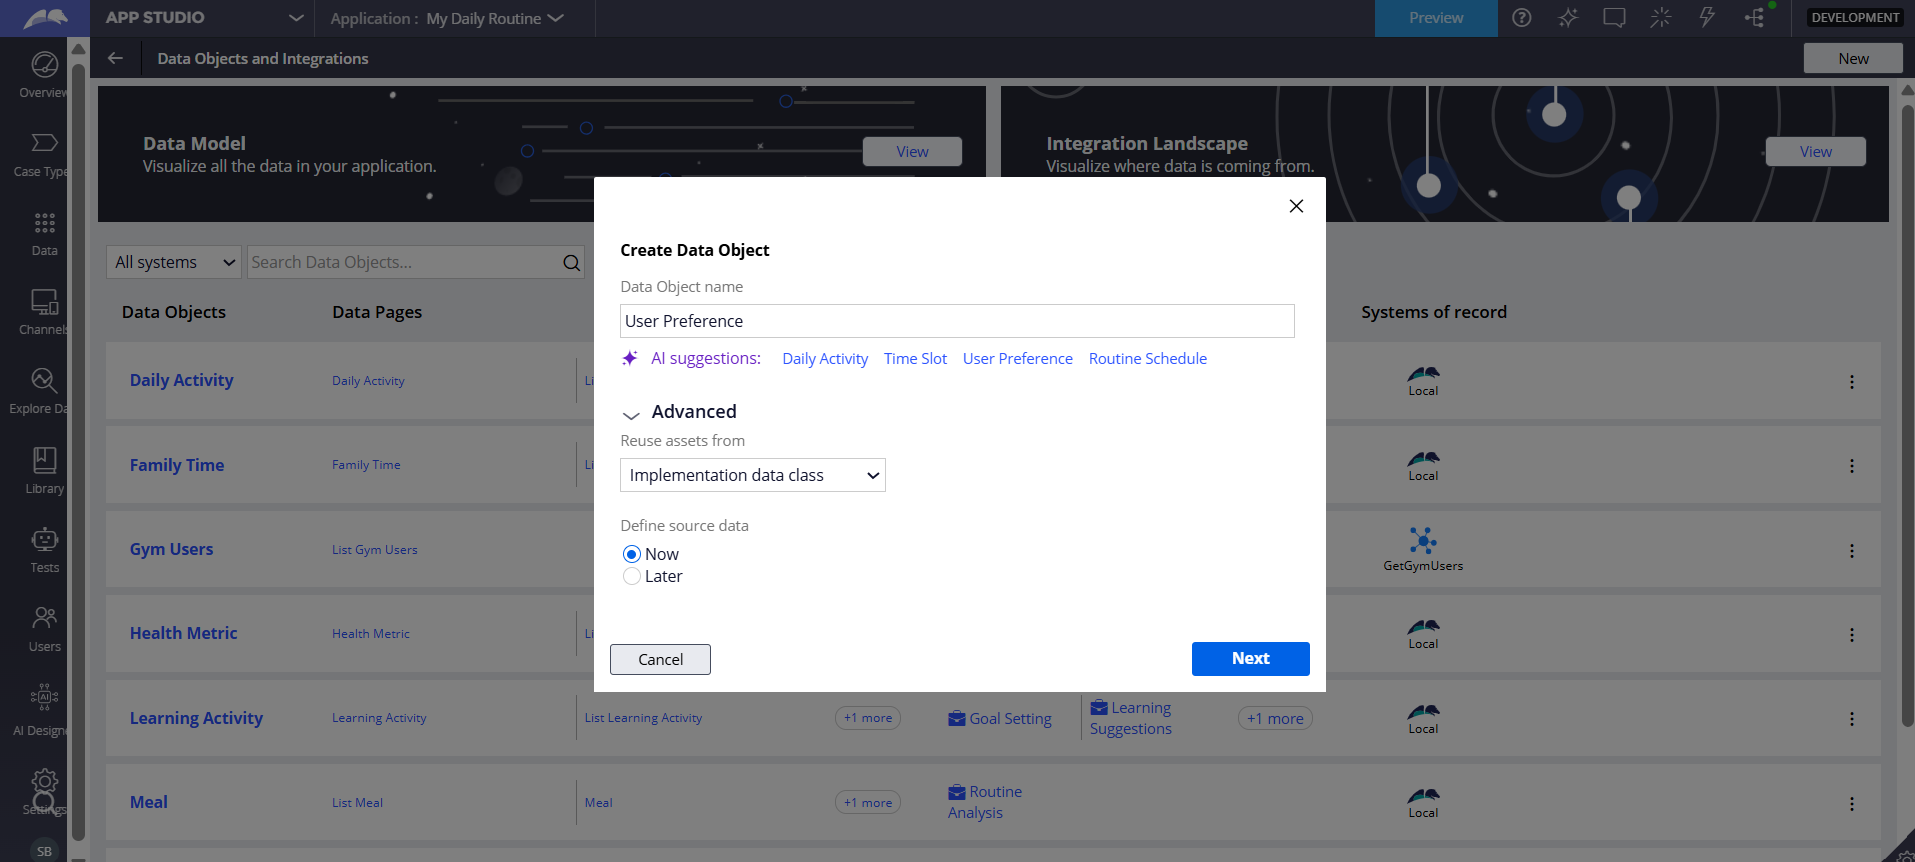Click the Next button
This screenshot has width=1915, height=862.
click(x=1250, y=659)
